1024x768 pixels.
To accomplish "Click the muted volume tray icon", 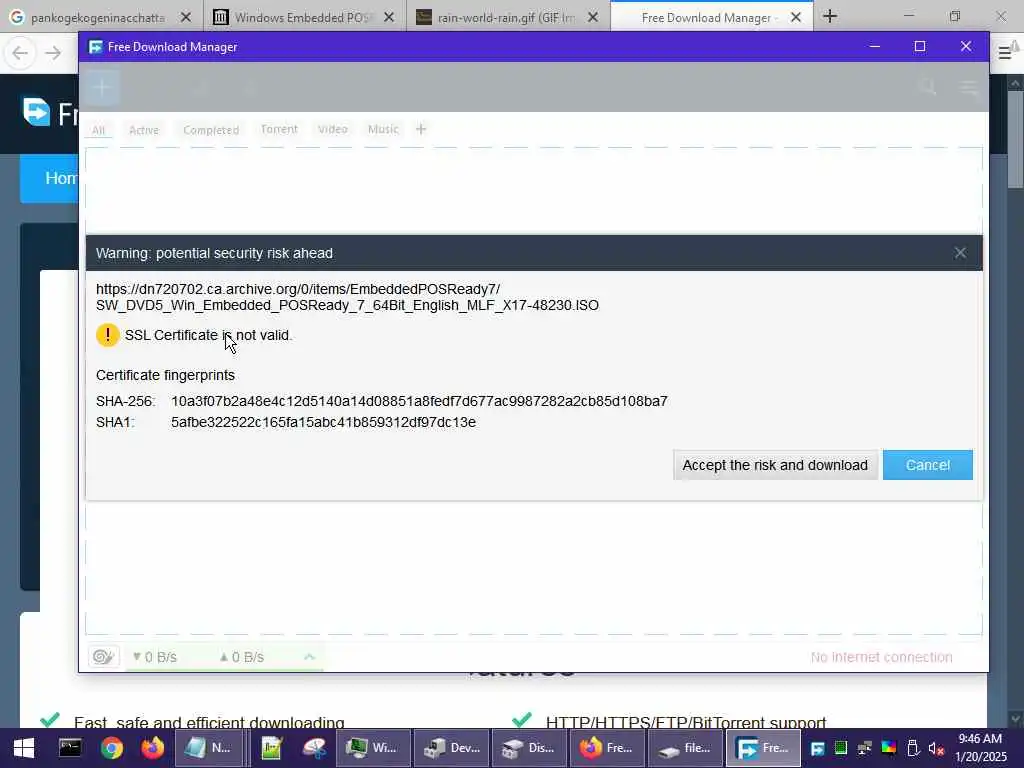I will click(x=936, y=748).
